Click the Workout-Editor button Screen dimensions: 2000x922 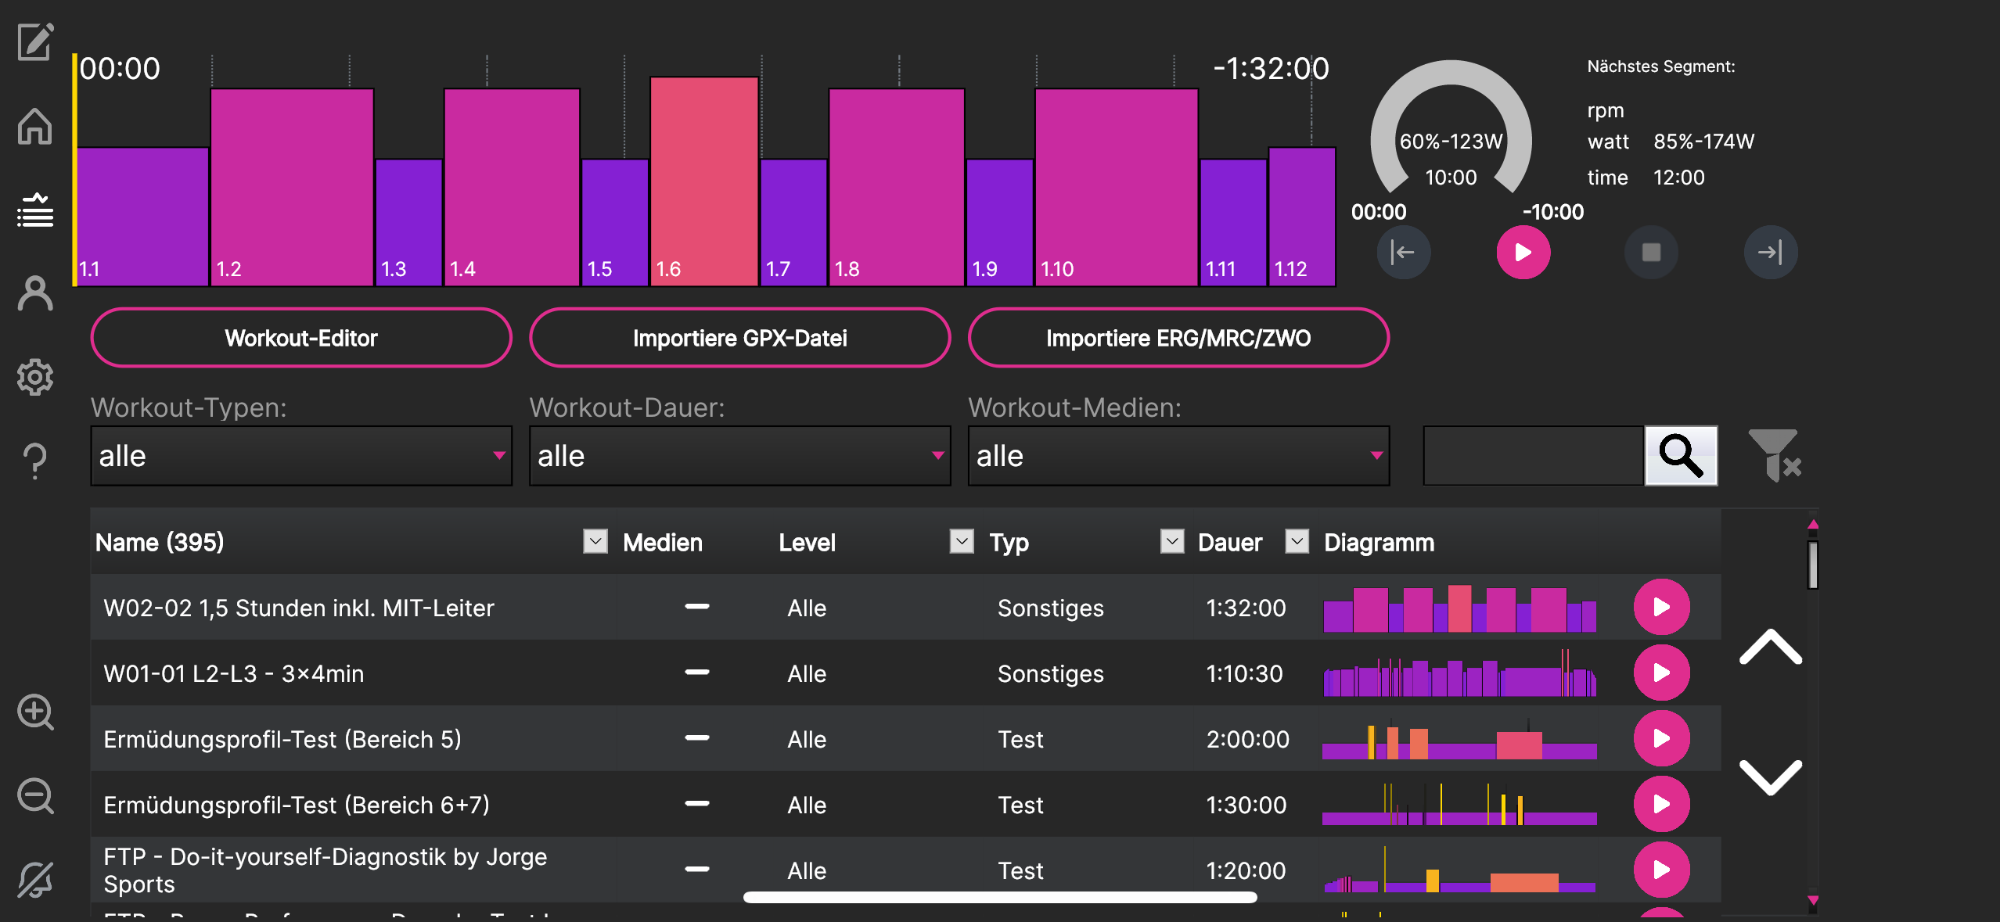pos(301,338)
